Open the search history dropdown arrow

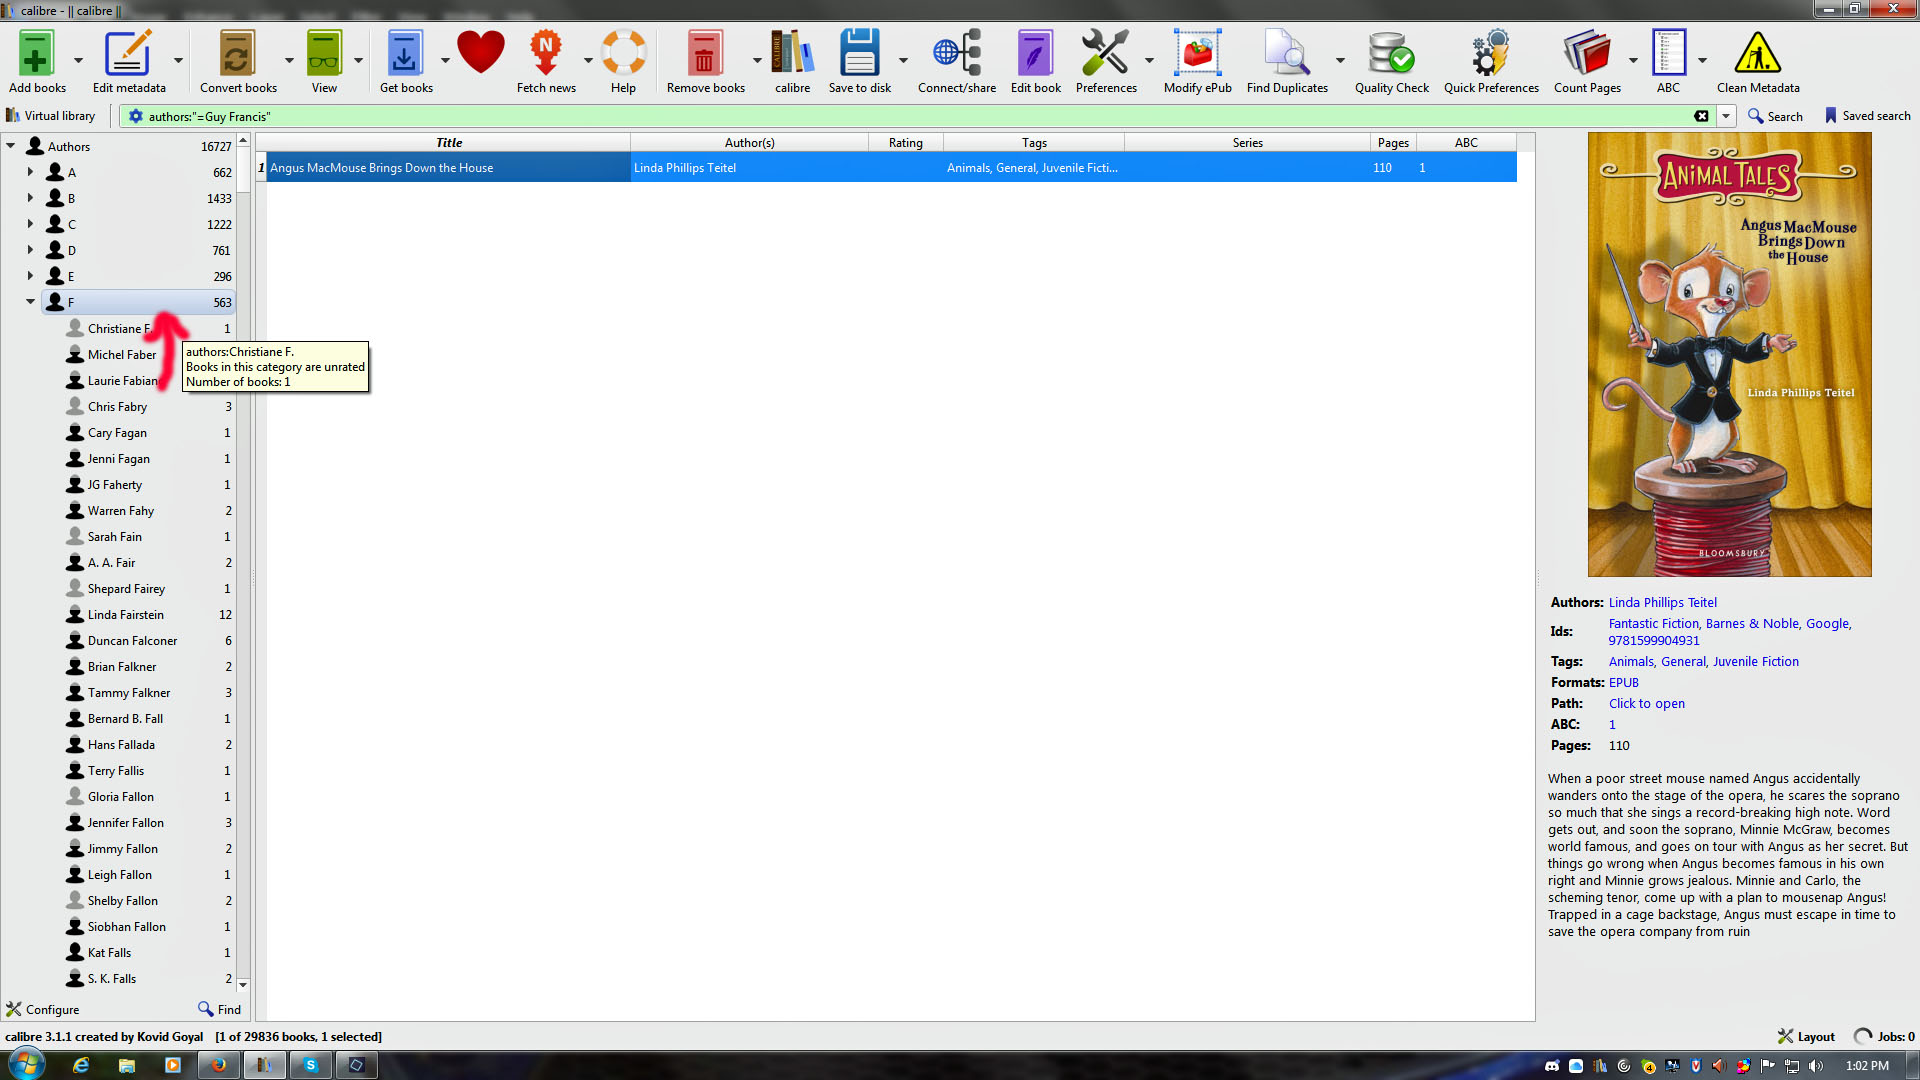(1726, 116)
